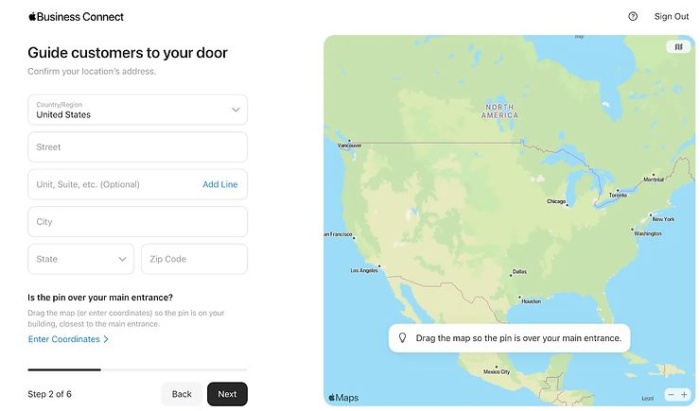Screen dimensions: 700x411
Task: Switch map view using the map mode icon
Action: tap(679, 46)
